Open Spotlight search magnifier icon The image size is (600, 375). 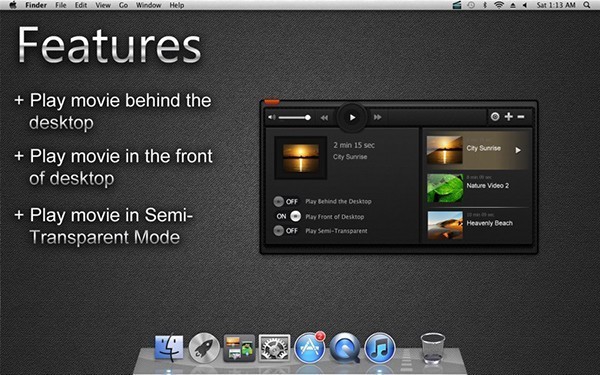(x=587, y=5)
